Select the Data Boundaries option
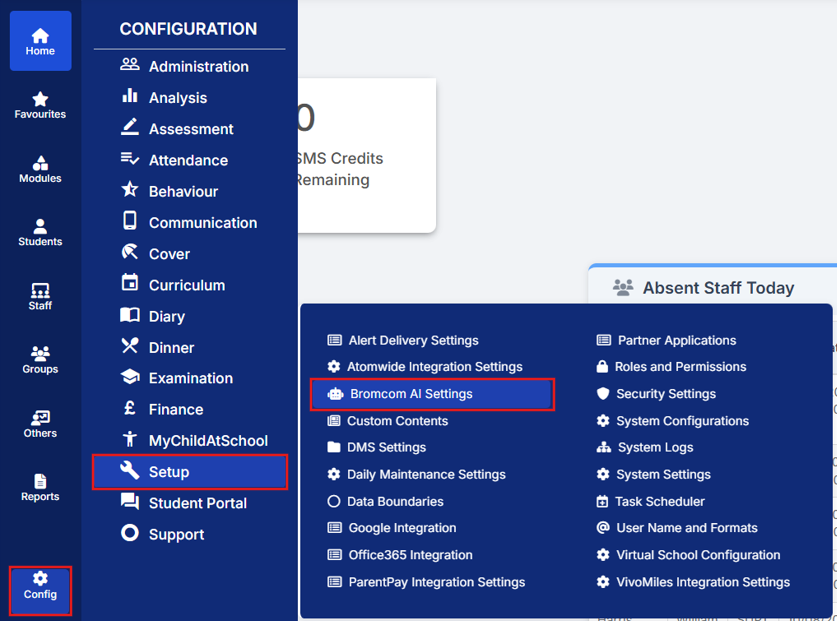This screenshot has width=837, height=621. (395, 502)
